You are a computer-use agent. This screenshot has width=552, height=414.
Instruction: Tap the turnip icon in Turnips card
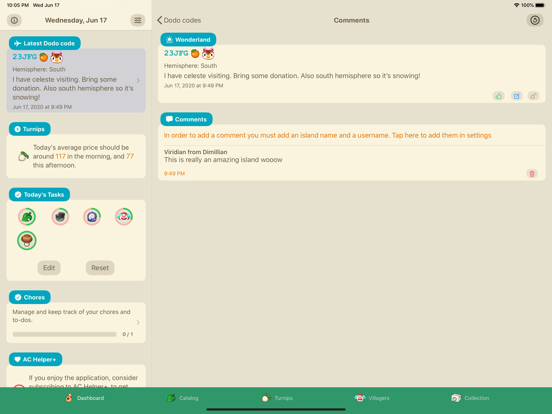[x=23, y=156]
